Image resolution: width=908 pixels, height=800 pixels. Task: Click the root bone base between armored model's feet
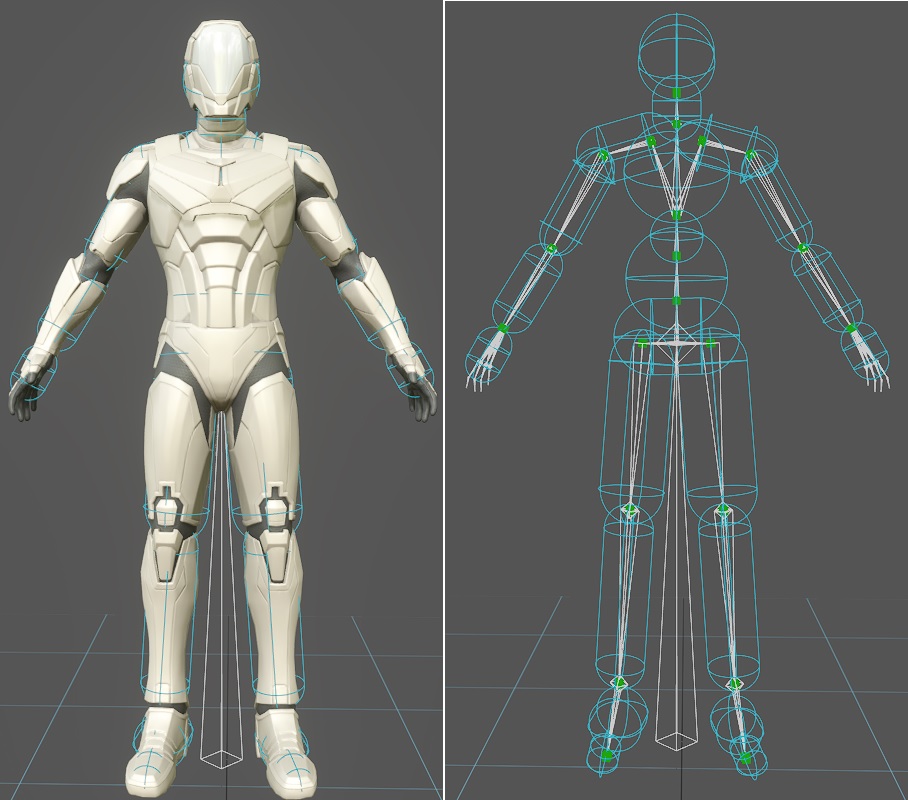point(223,758)
